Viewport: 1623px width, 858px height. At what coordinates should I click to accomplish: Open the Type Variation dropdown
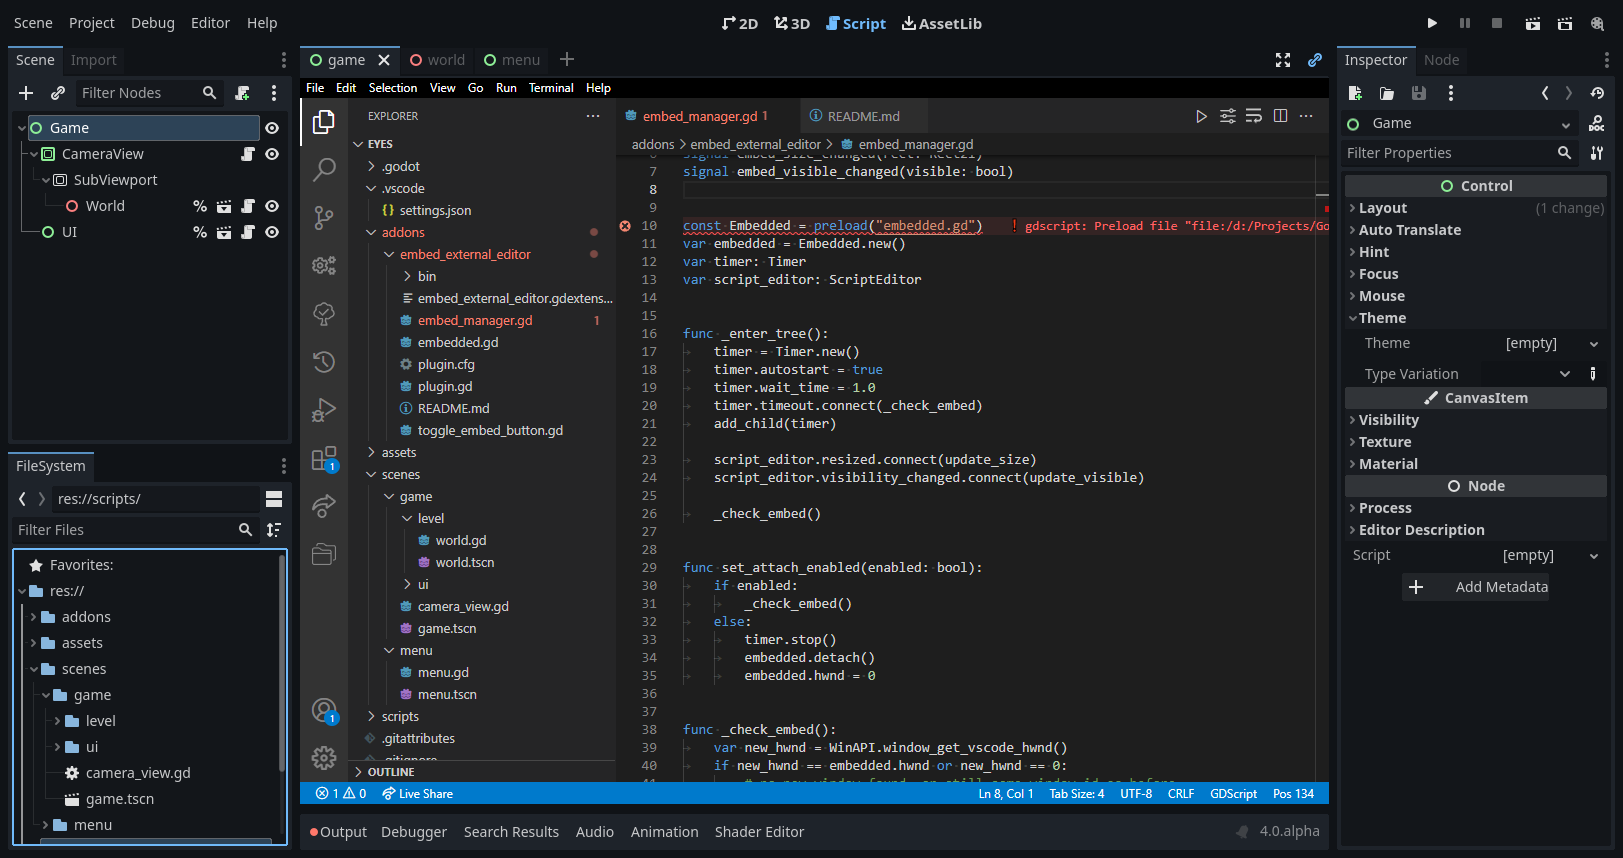(1525, 374)
